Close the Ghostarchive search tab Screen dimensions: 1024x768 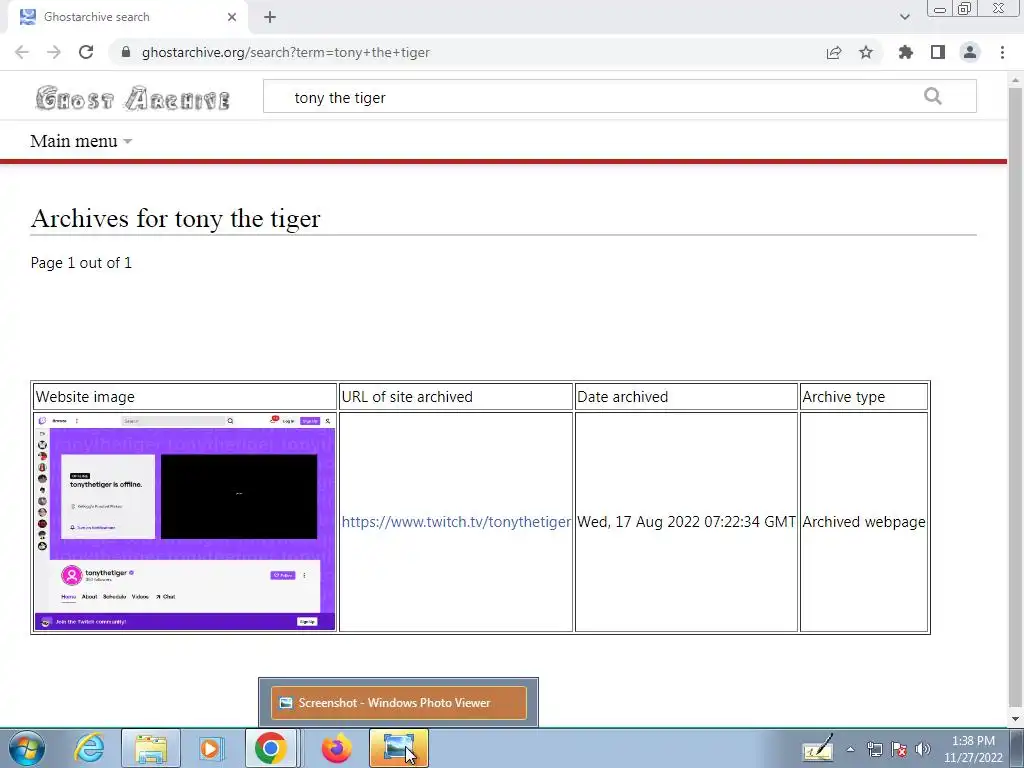pos(232,17)
